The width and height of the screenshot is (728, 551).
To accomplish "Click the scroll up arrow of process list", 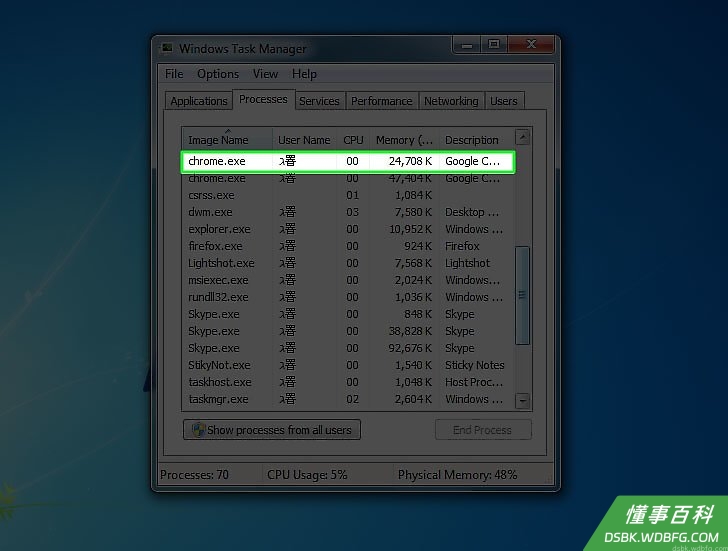I will tap(523, 137).
